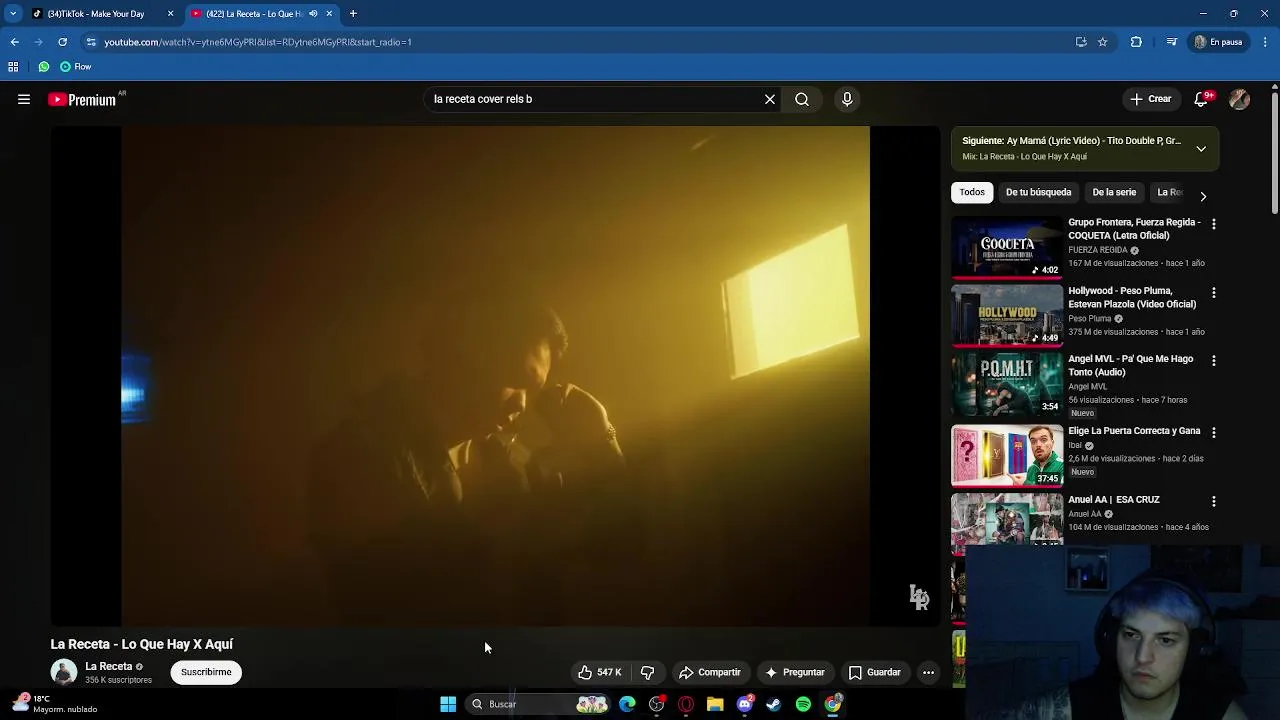Open the apps grid in bookmarks bar
1280x720 pixels.
pyautogui.click(x=13, y=67)
